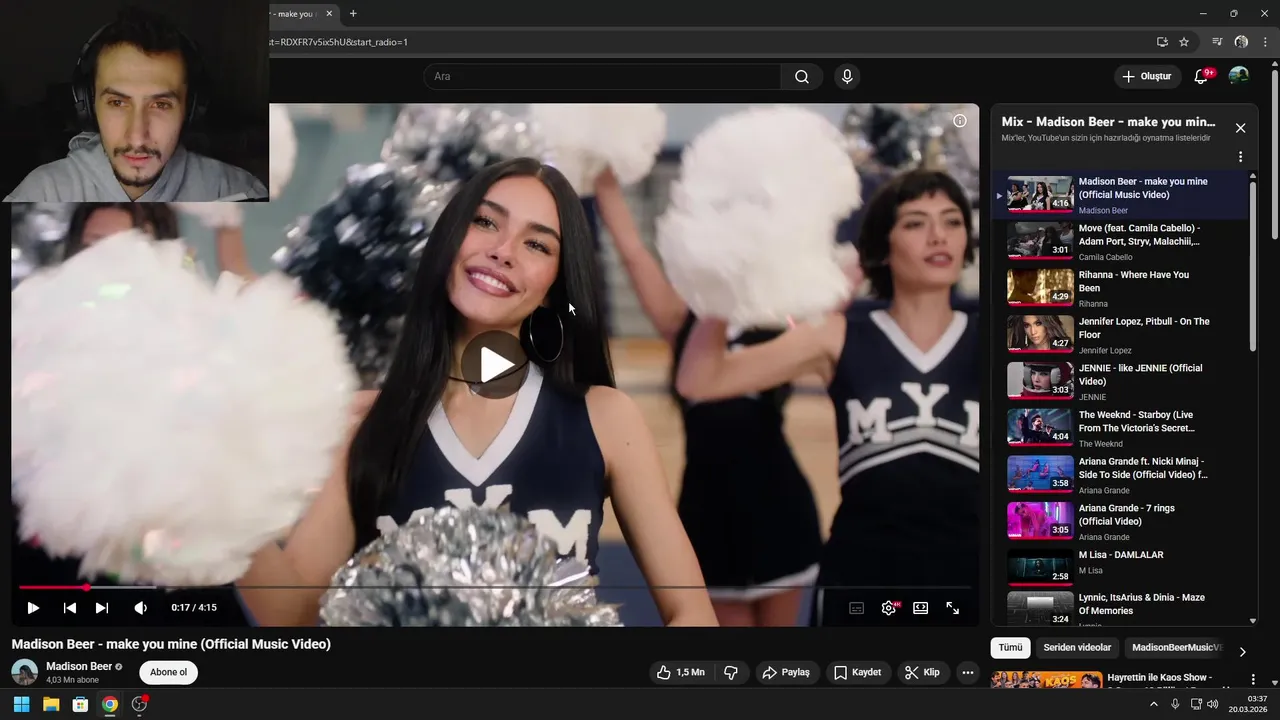Open the Madison Beer channel name link
The width and height of the screenshot is (1280, 720).
pos(79,666)
